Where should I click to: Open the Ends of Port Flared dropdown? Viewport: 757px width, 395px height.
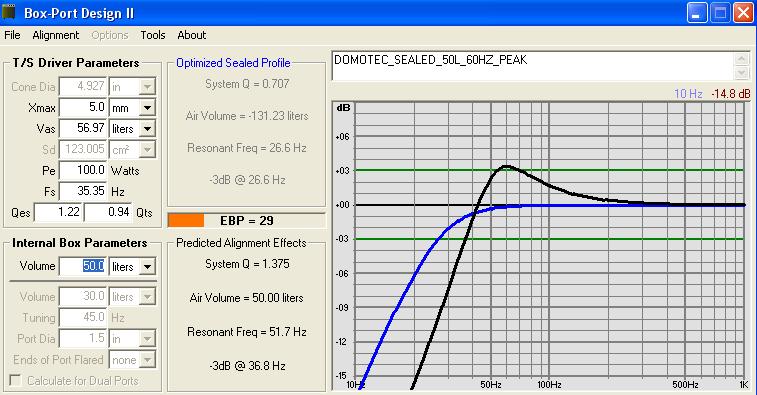tap(147, 360)
